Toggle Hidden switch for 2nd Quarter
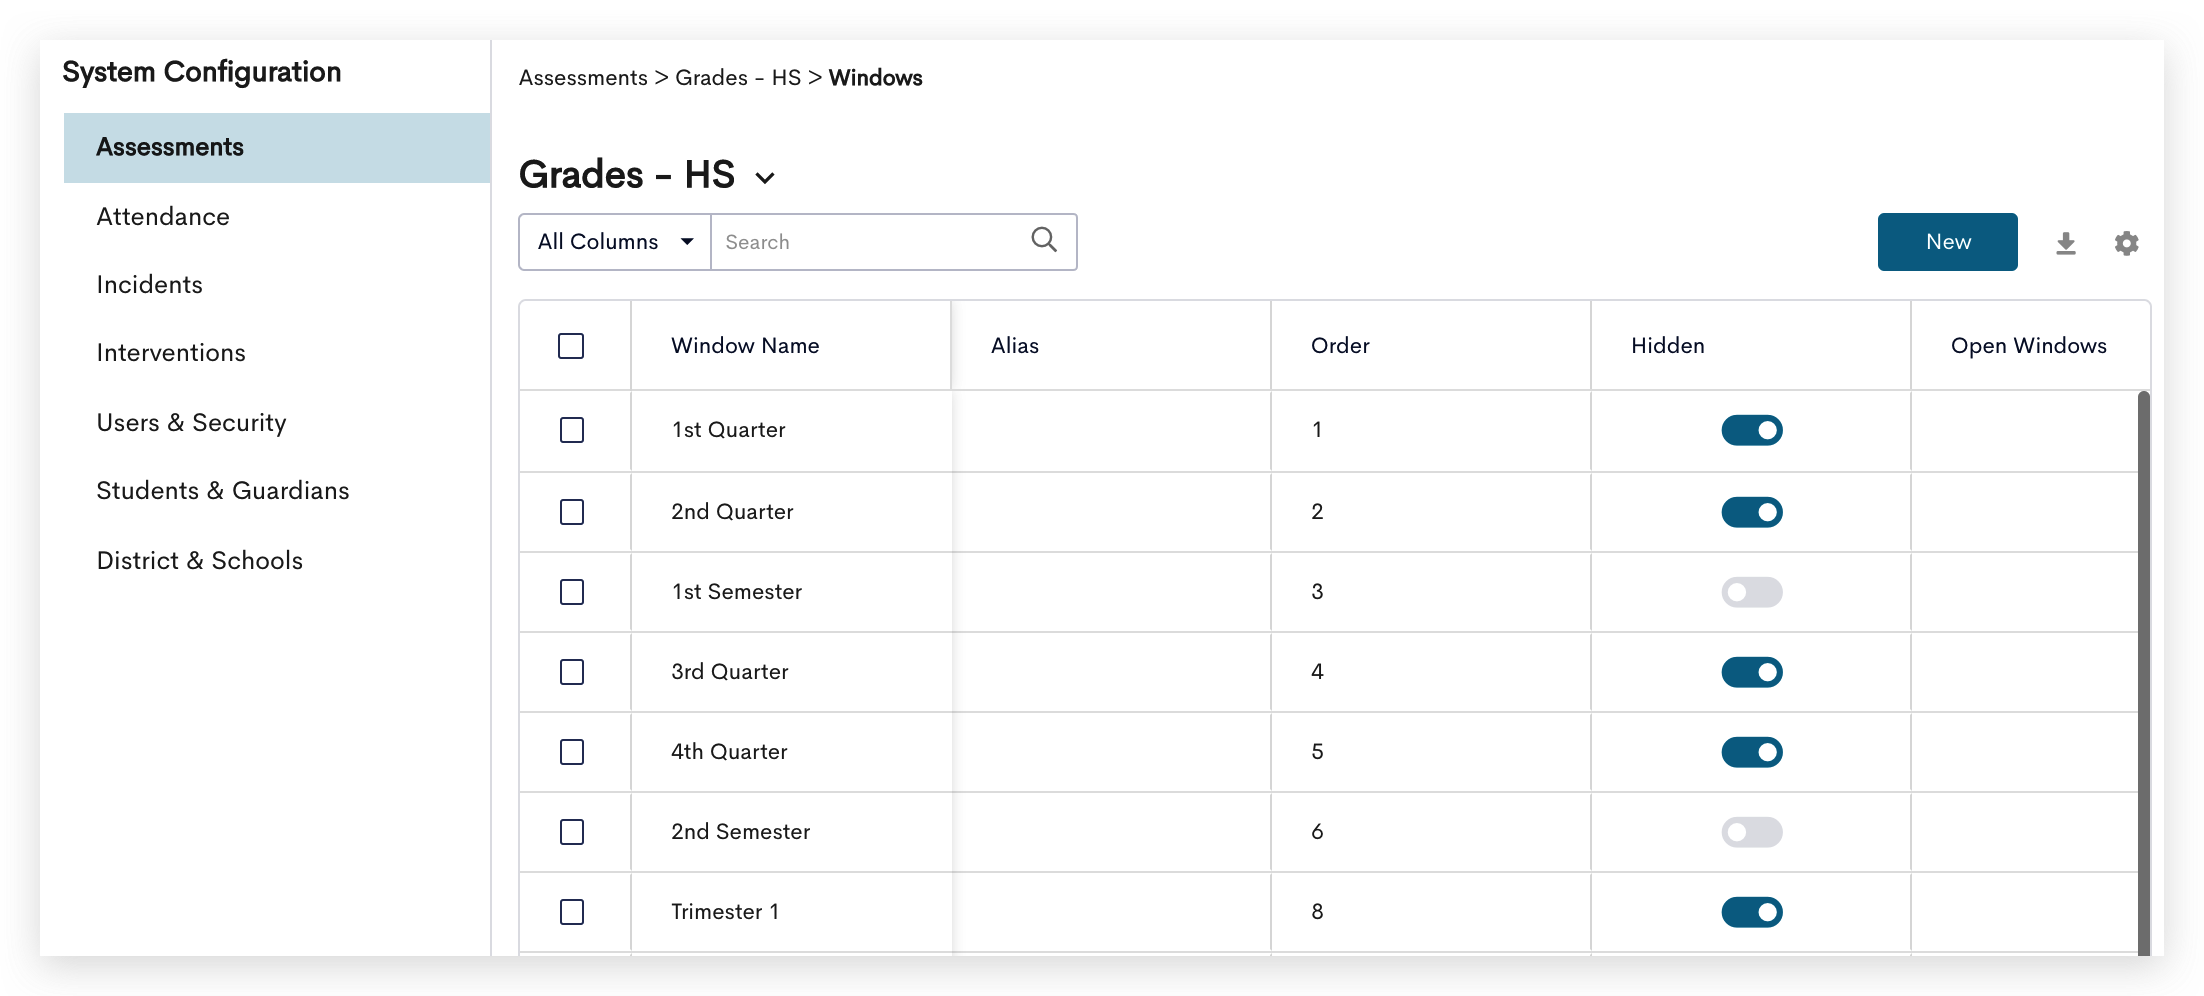This screenshot has height=996, width=2204. click(1752, 512)
